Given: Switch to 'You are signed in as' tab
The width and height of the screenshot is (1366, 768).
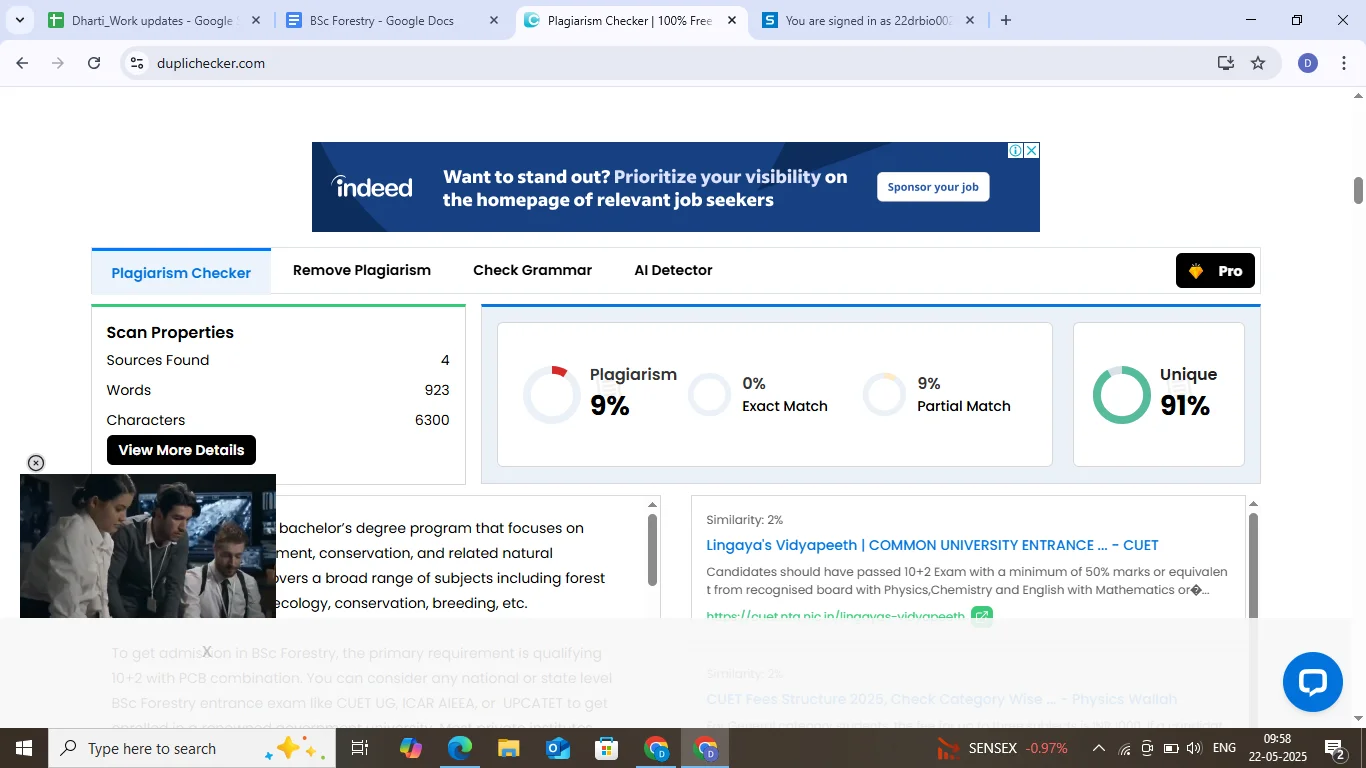Looking at the screenshot, I should tap(866, 20).
